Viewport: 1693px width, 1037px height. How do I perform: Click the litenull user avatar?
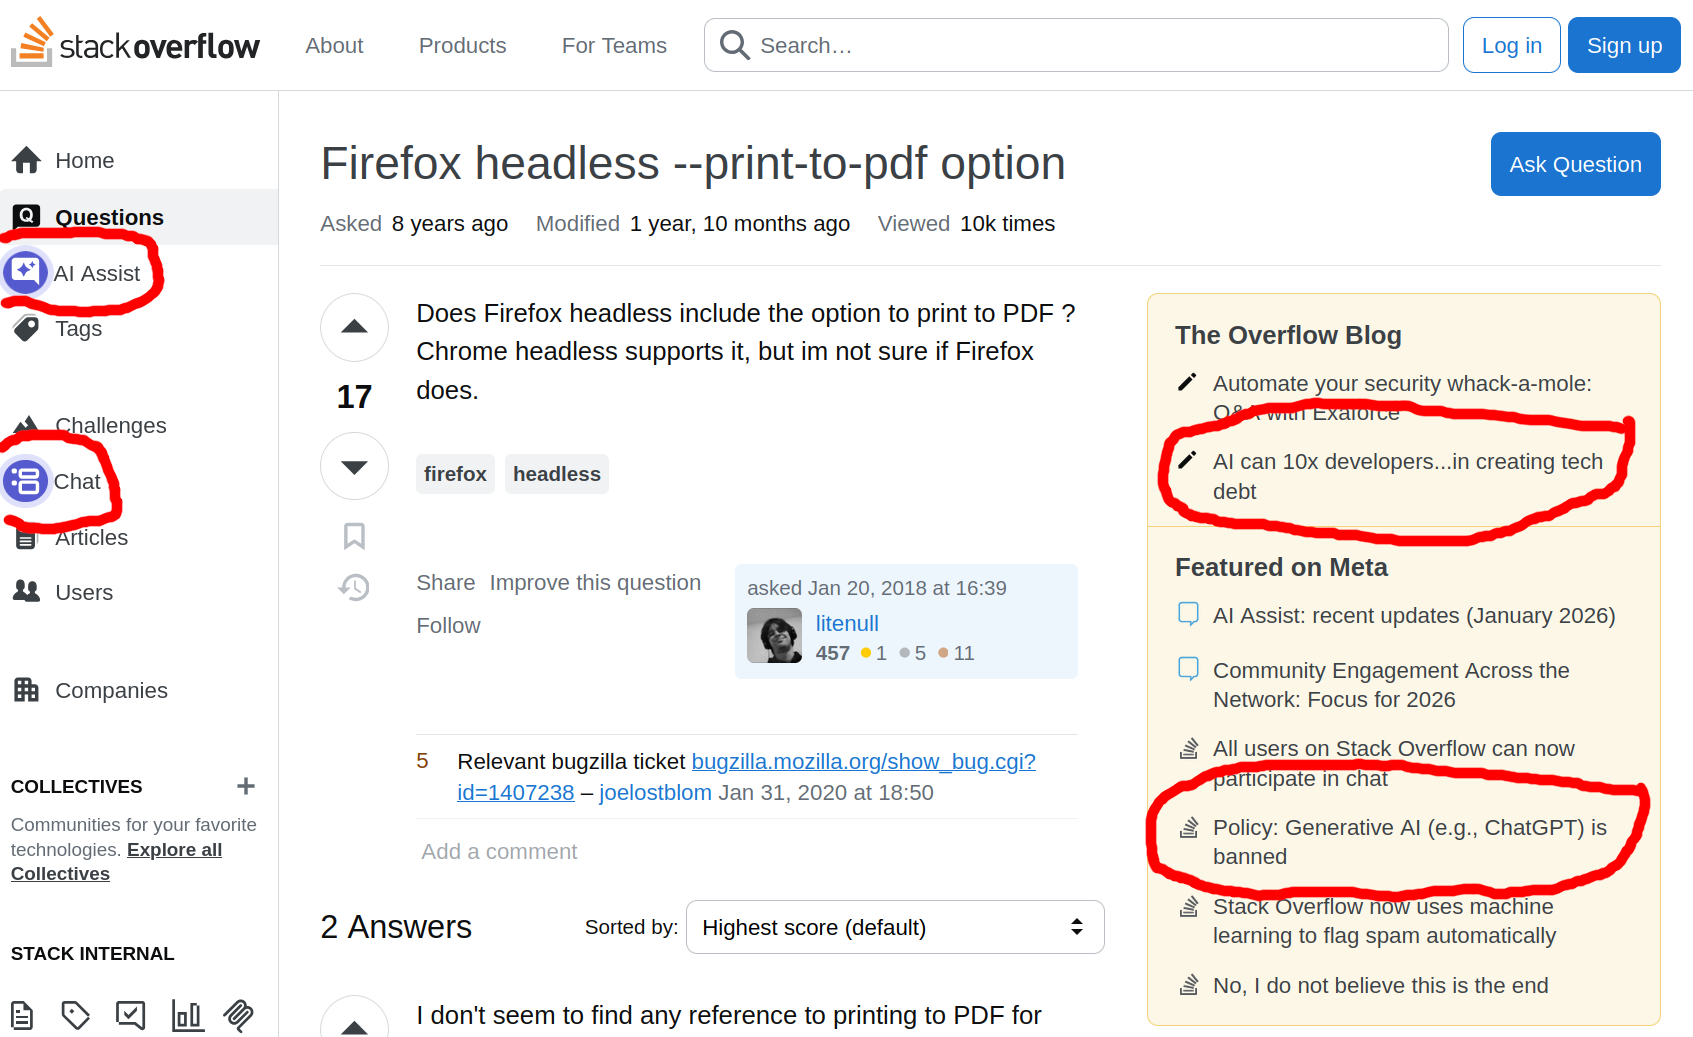tap(774, 636)
